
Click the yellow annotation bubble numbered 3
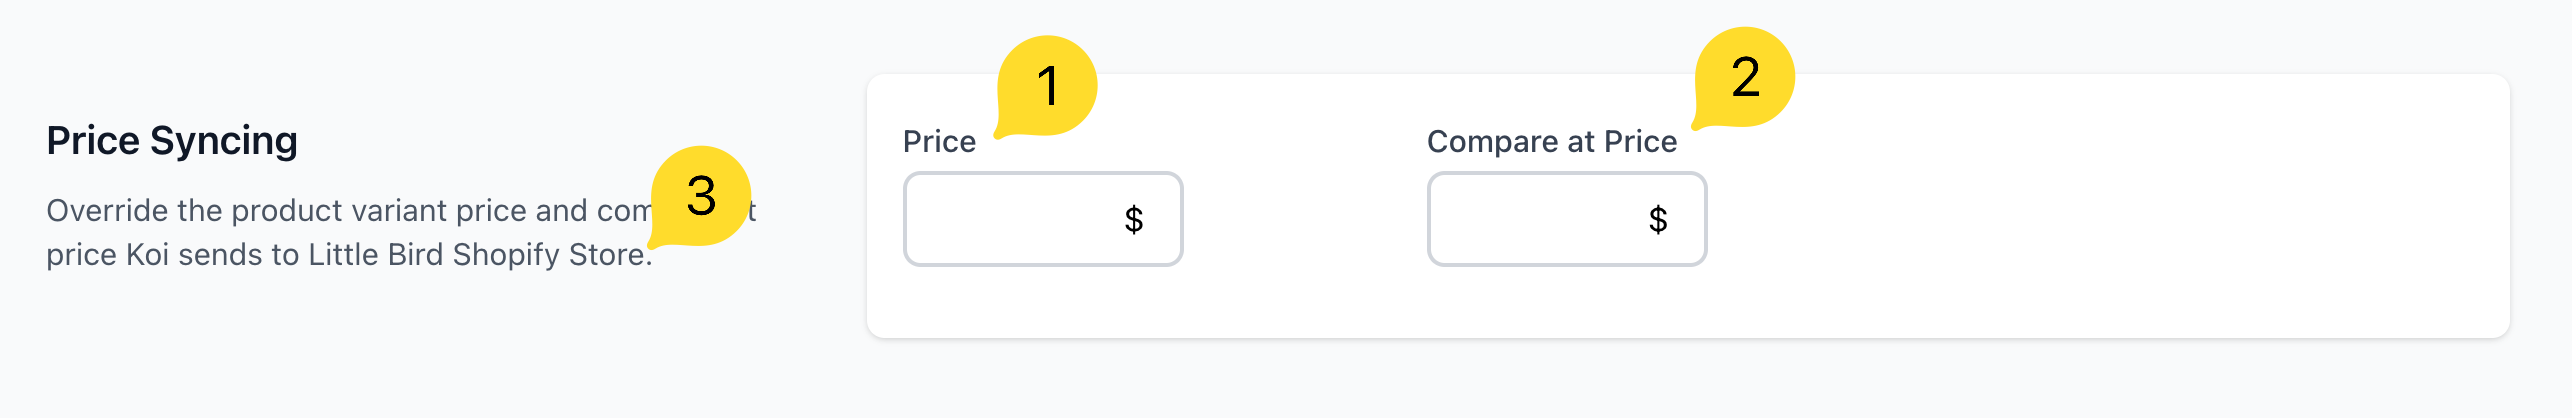click(x=701, y=196)
